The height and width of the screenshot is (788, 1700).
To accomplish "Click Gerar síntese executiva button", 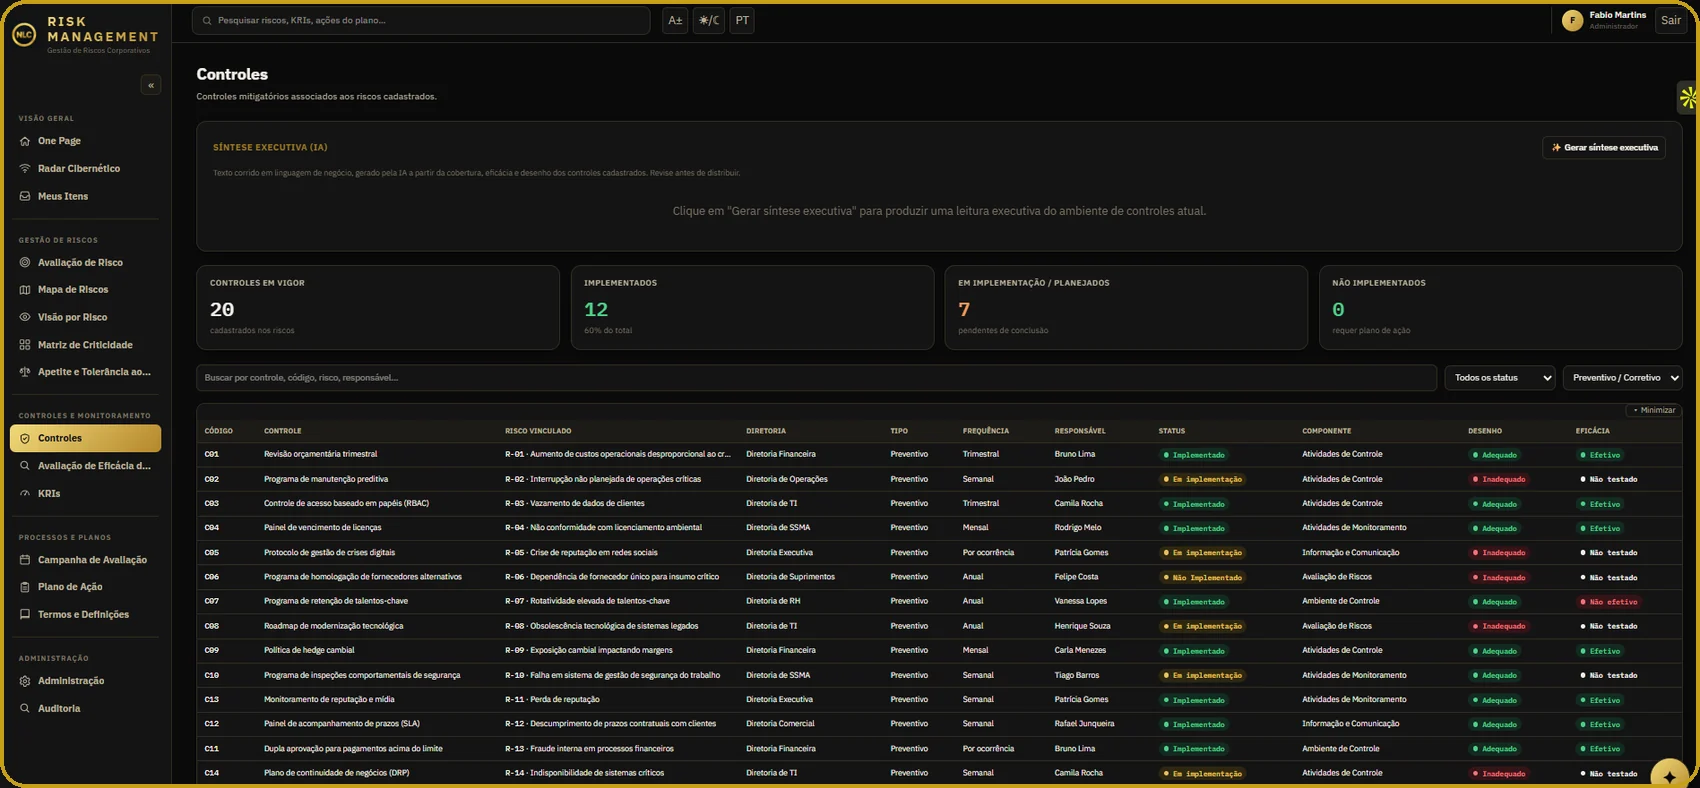I will [1604, 148].
